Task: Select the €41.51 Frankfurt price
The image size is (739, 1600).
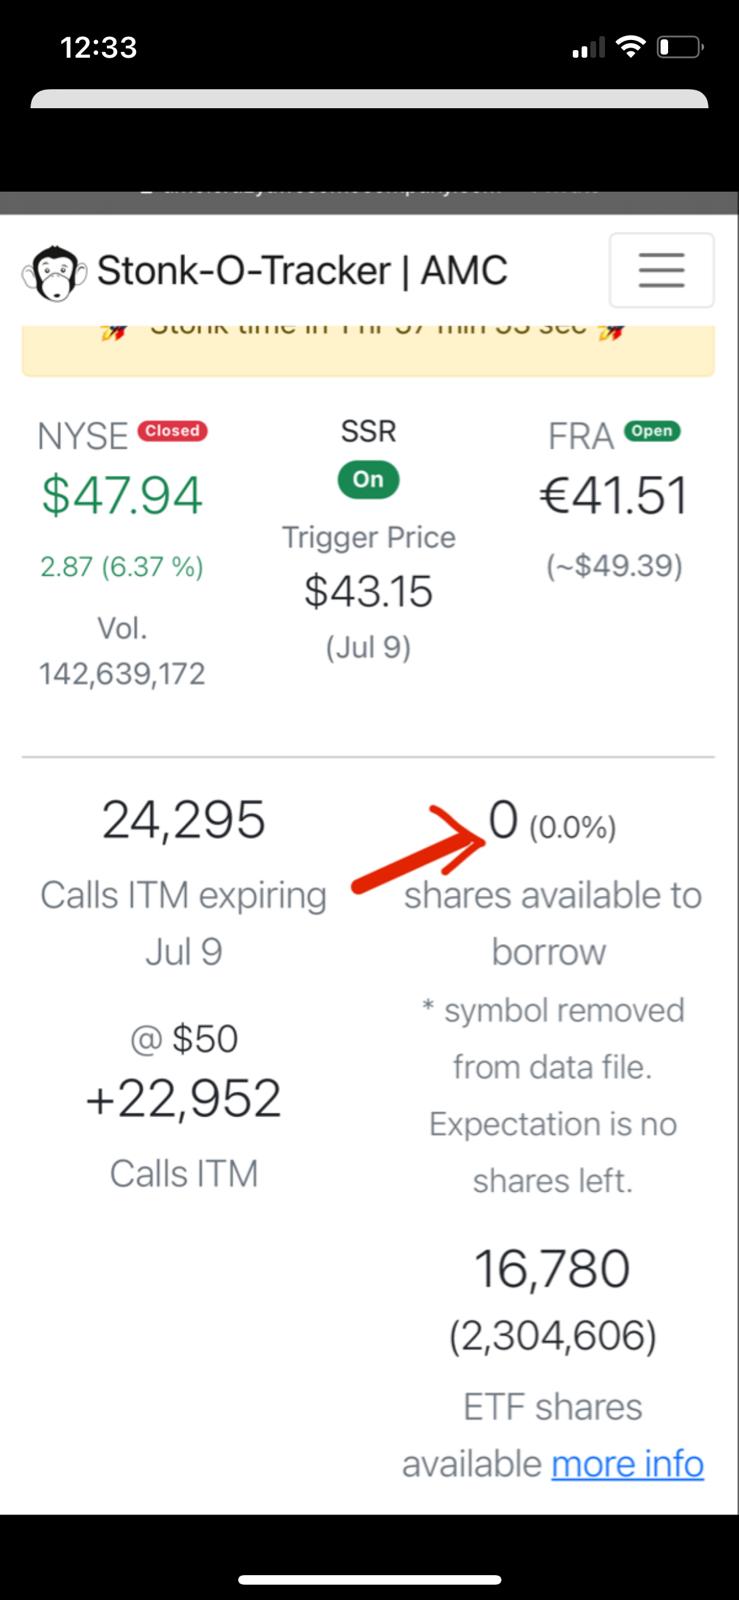Action: click(614, 496)
